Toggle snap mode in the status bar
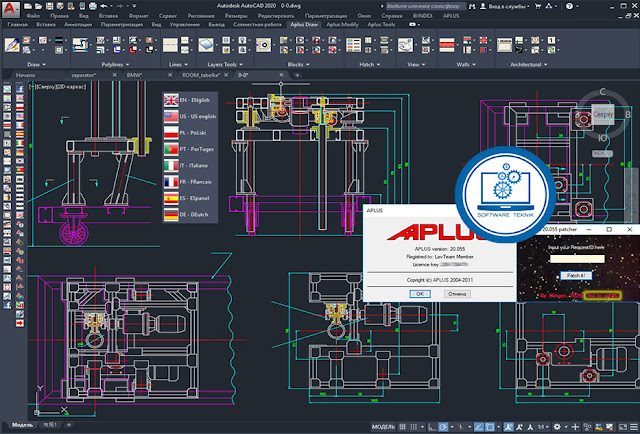 [413, 427]
